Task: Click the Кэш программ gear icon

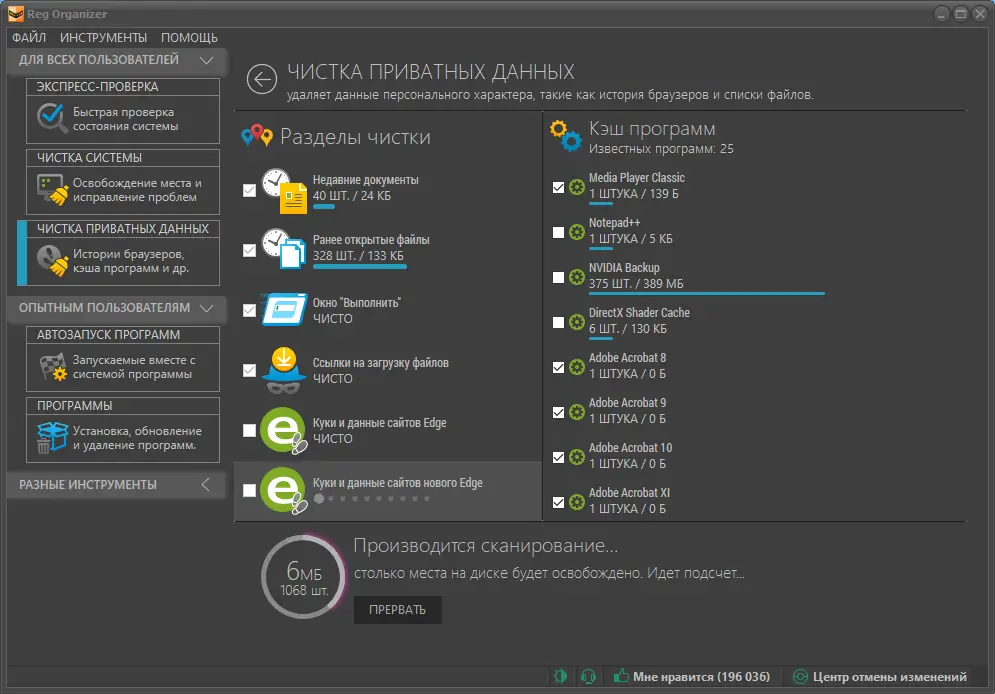Action: coord(566,136)
